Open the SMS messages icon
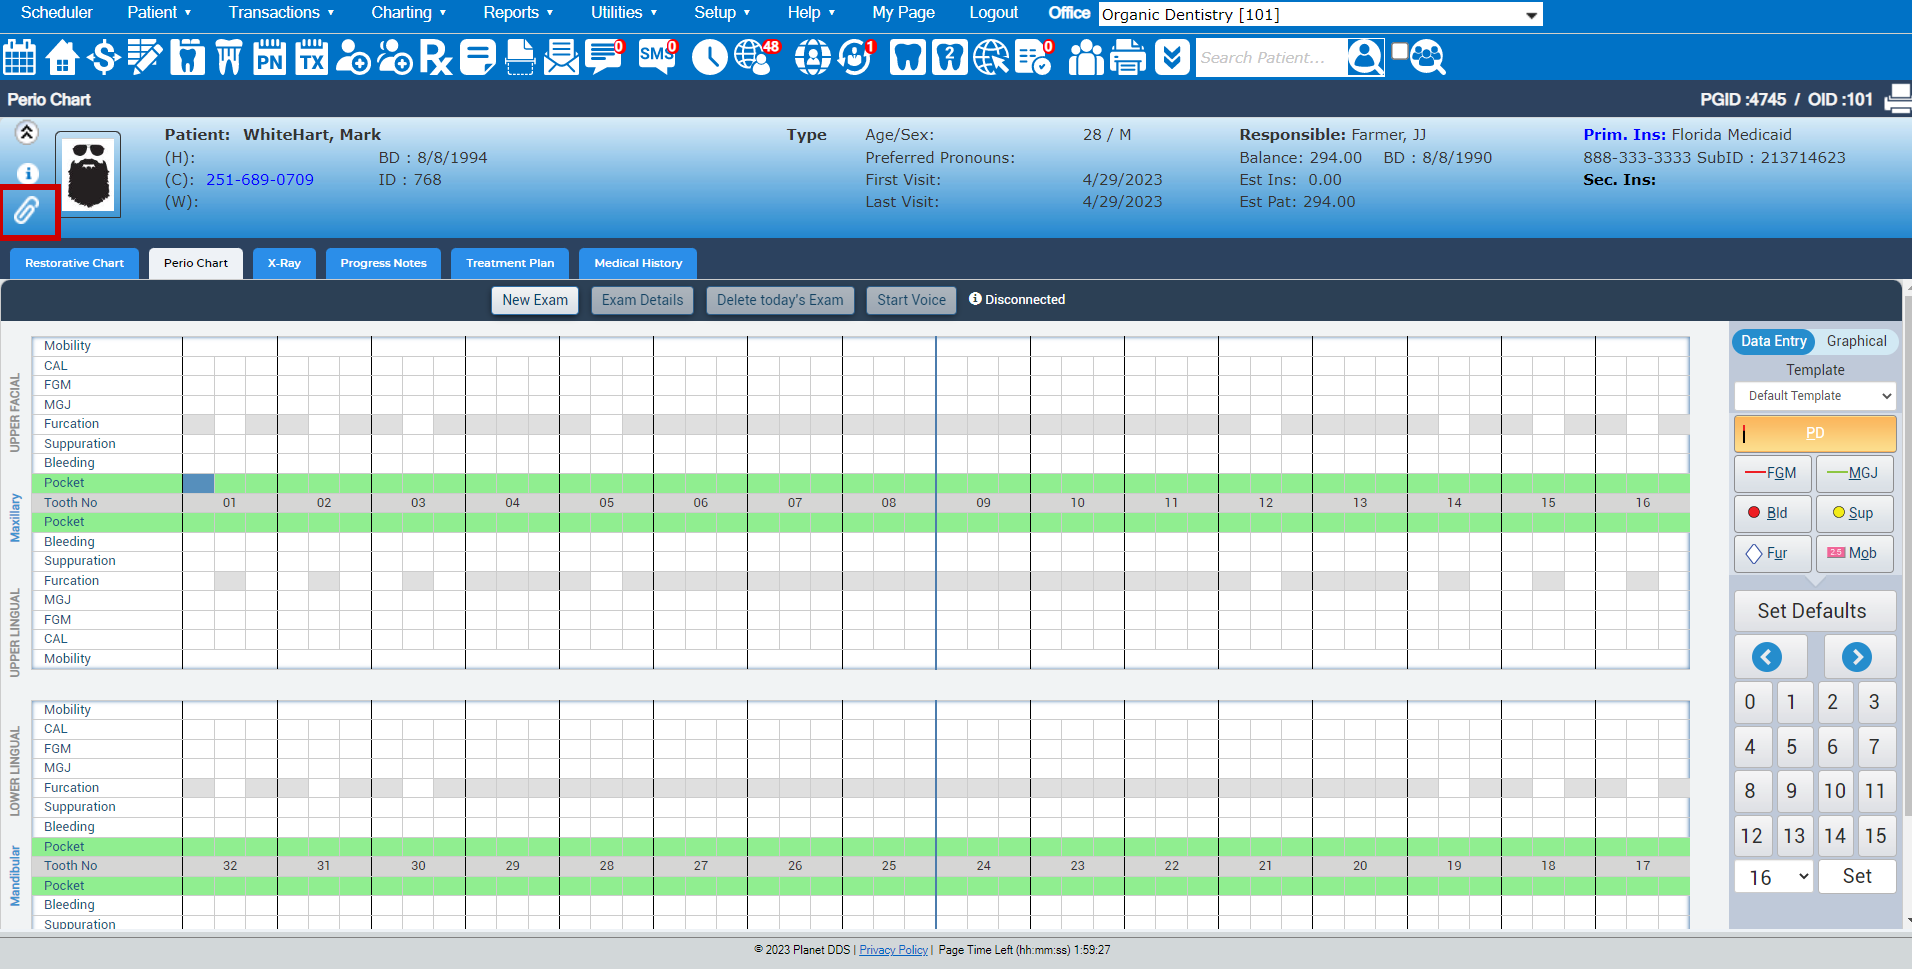The image size is (1912, 969). pyautogui.click(x=657, y=57)
